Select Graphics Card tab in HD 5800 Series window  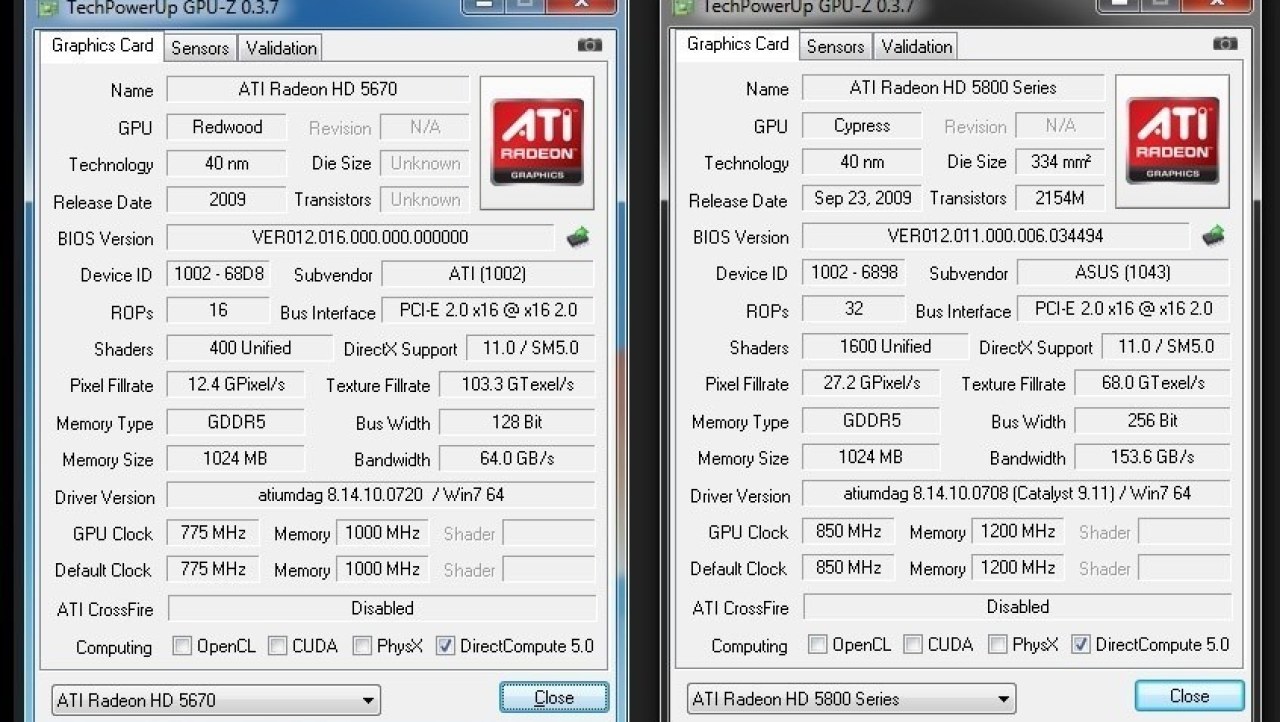(x=738, y=44)
